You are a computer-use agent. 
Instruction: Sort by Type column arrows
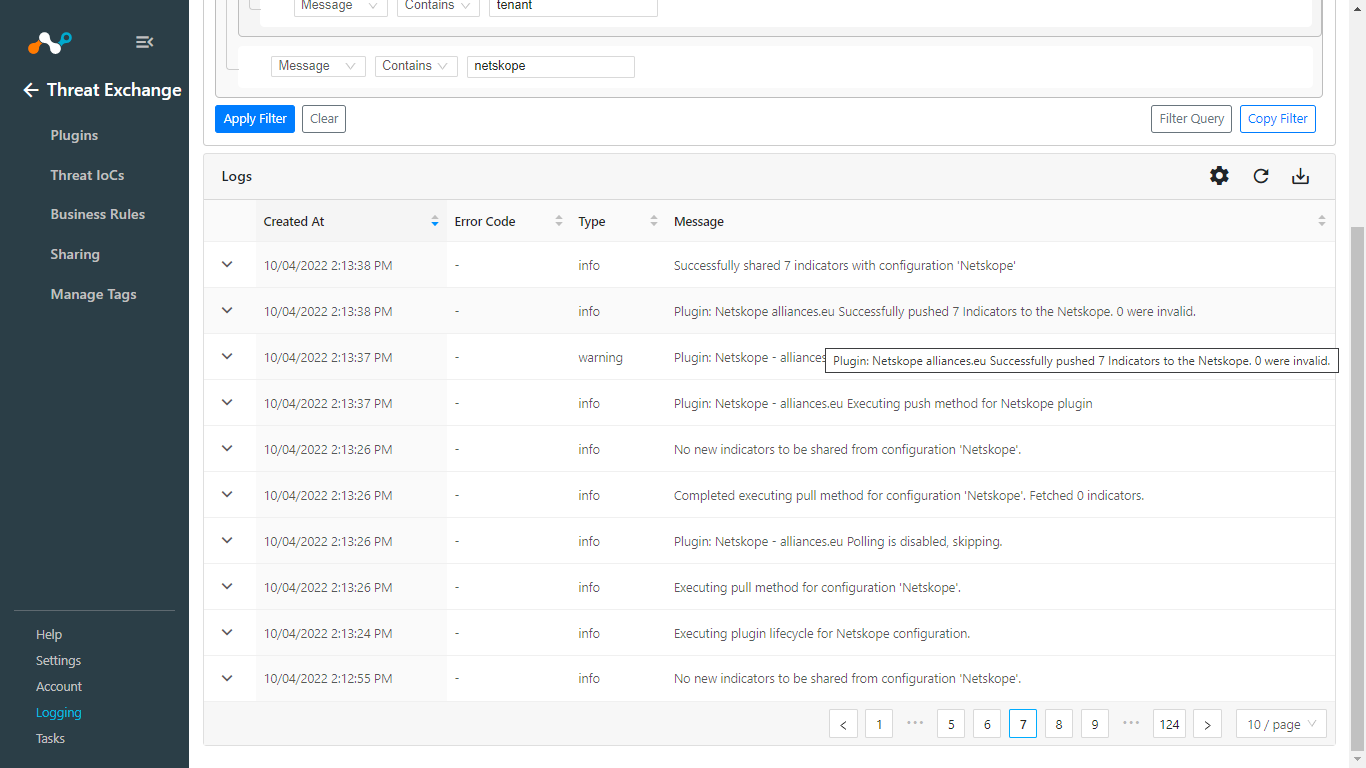[x=654, y=221]
